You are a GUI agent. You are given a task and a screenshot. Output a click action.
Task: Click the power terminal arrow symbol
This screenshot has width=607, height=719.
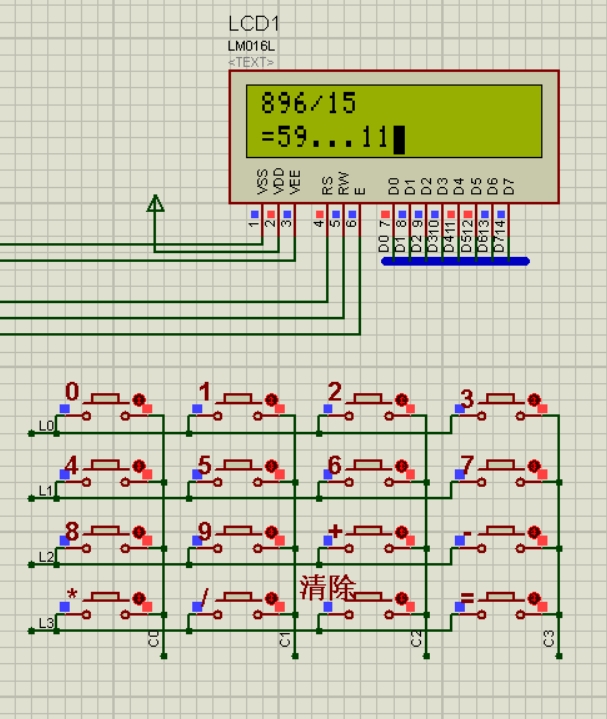pos(155,203)
